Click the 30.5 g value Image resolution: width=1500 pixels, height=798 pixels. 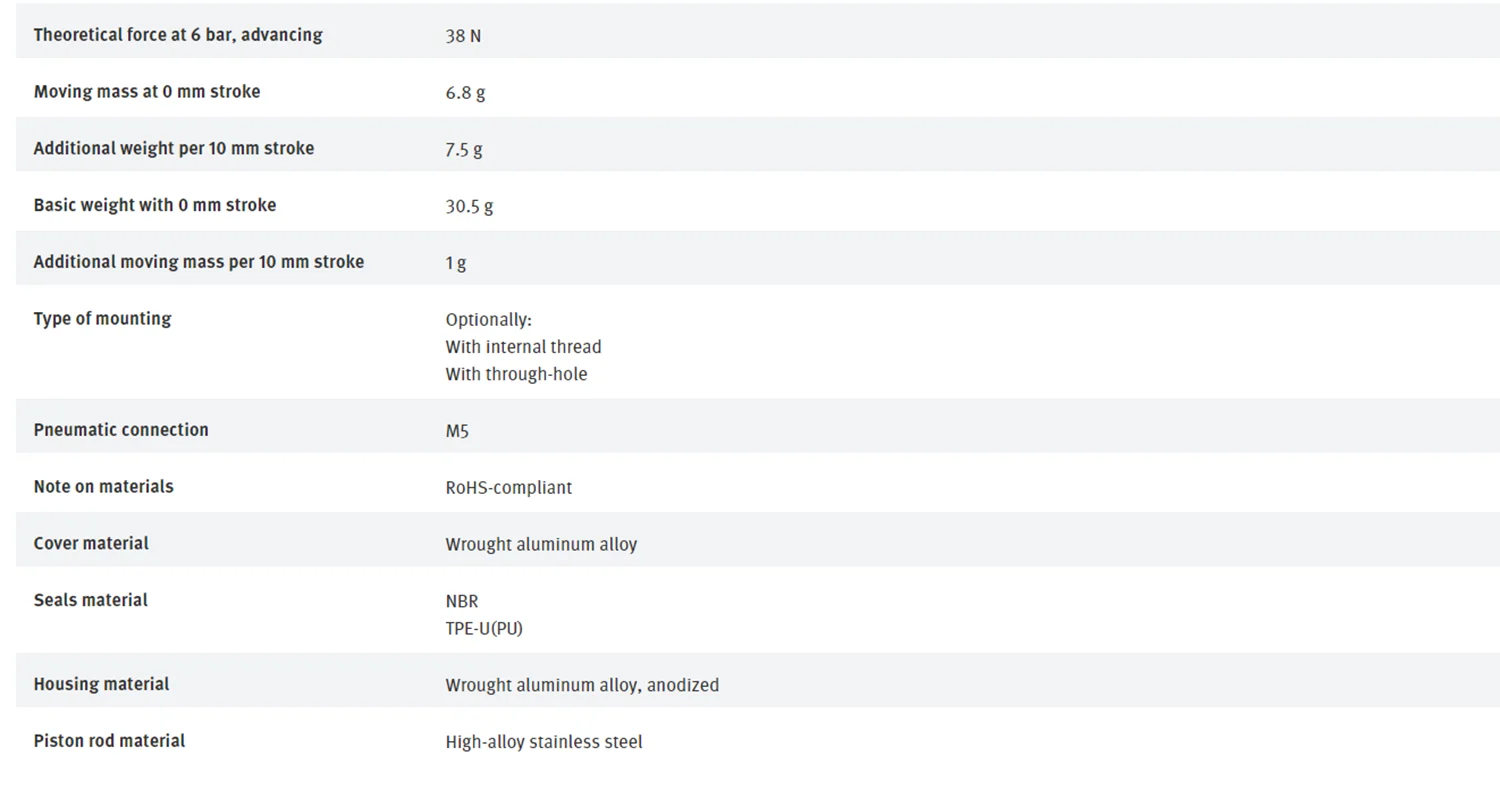tap(469, 207)
